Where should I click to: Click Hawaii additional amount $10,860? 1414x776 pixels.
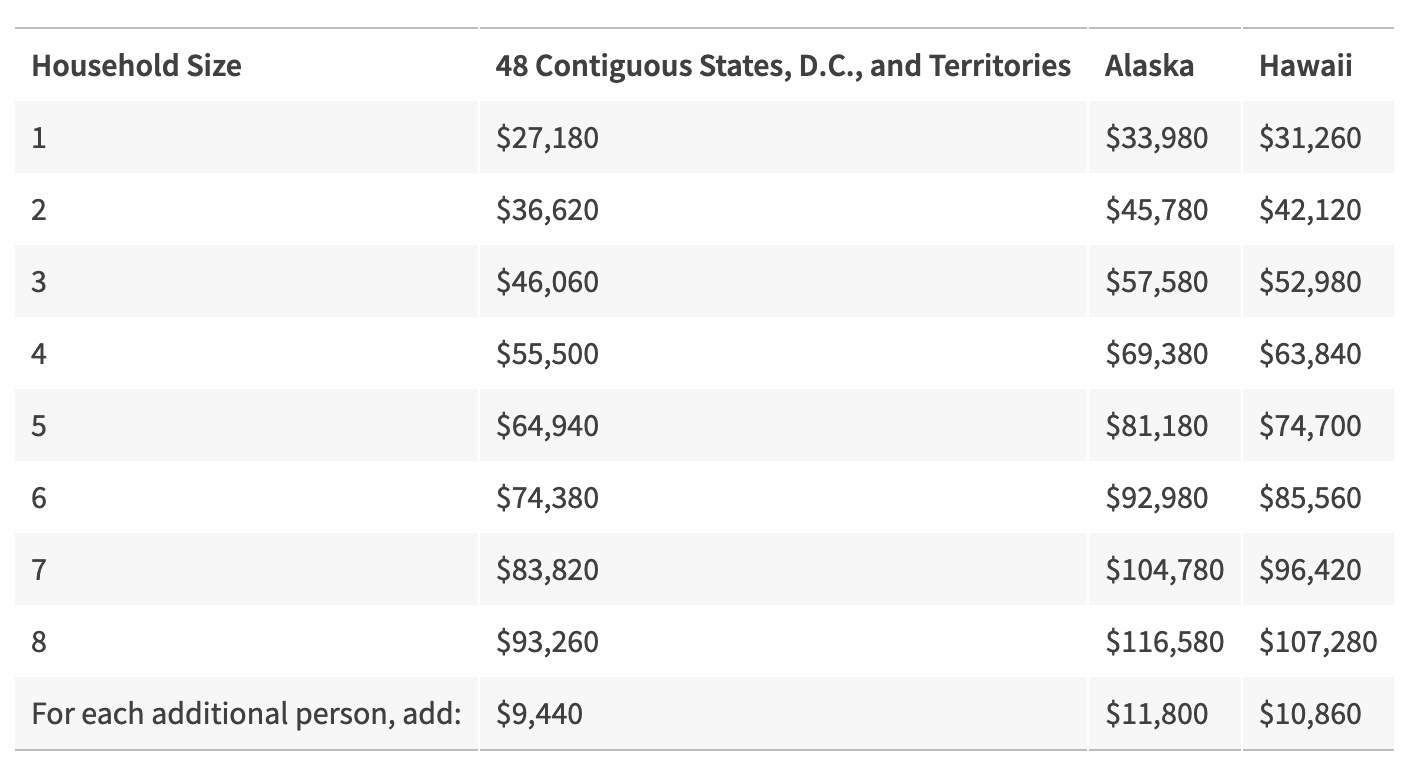(1310, 714)
